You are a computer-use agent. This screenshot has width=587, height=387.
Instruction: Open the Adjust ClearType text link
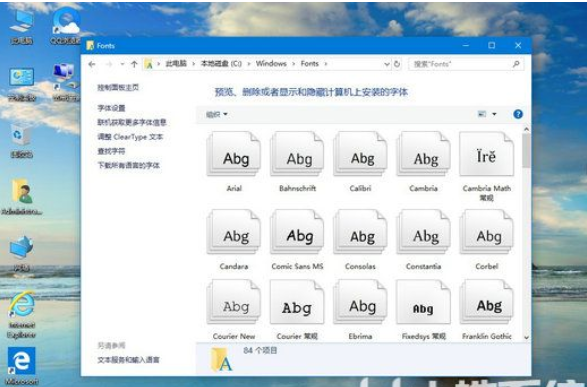coord(130,137)
